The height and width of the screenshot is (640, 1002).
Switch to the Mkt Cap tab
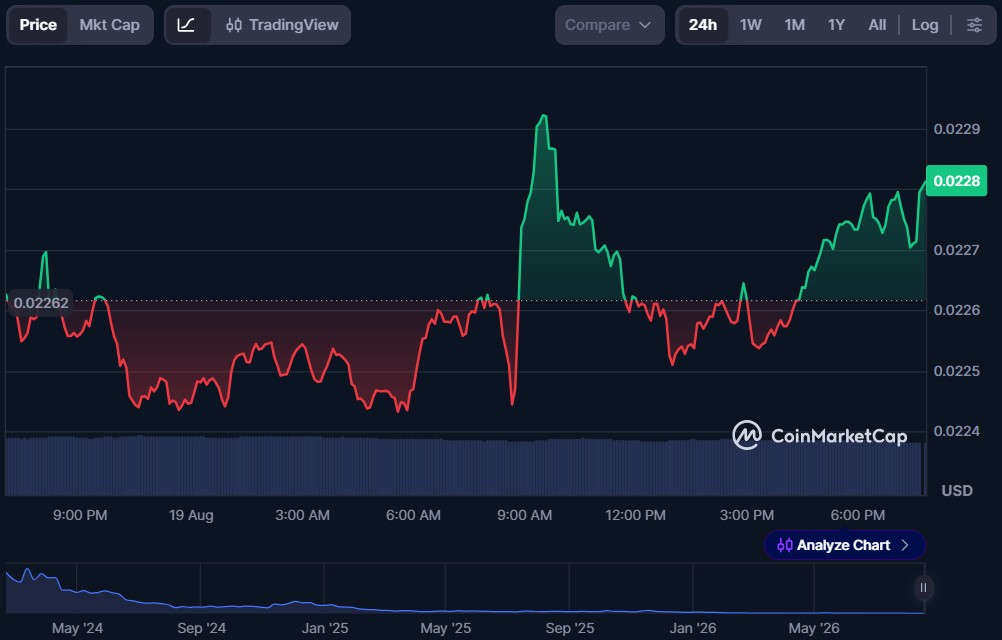[109, 25]
